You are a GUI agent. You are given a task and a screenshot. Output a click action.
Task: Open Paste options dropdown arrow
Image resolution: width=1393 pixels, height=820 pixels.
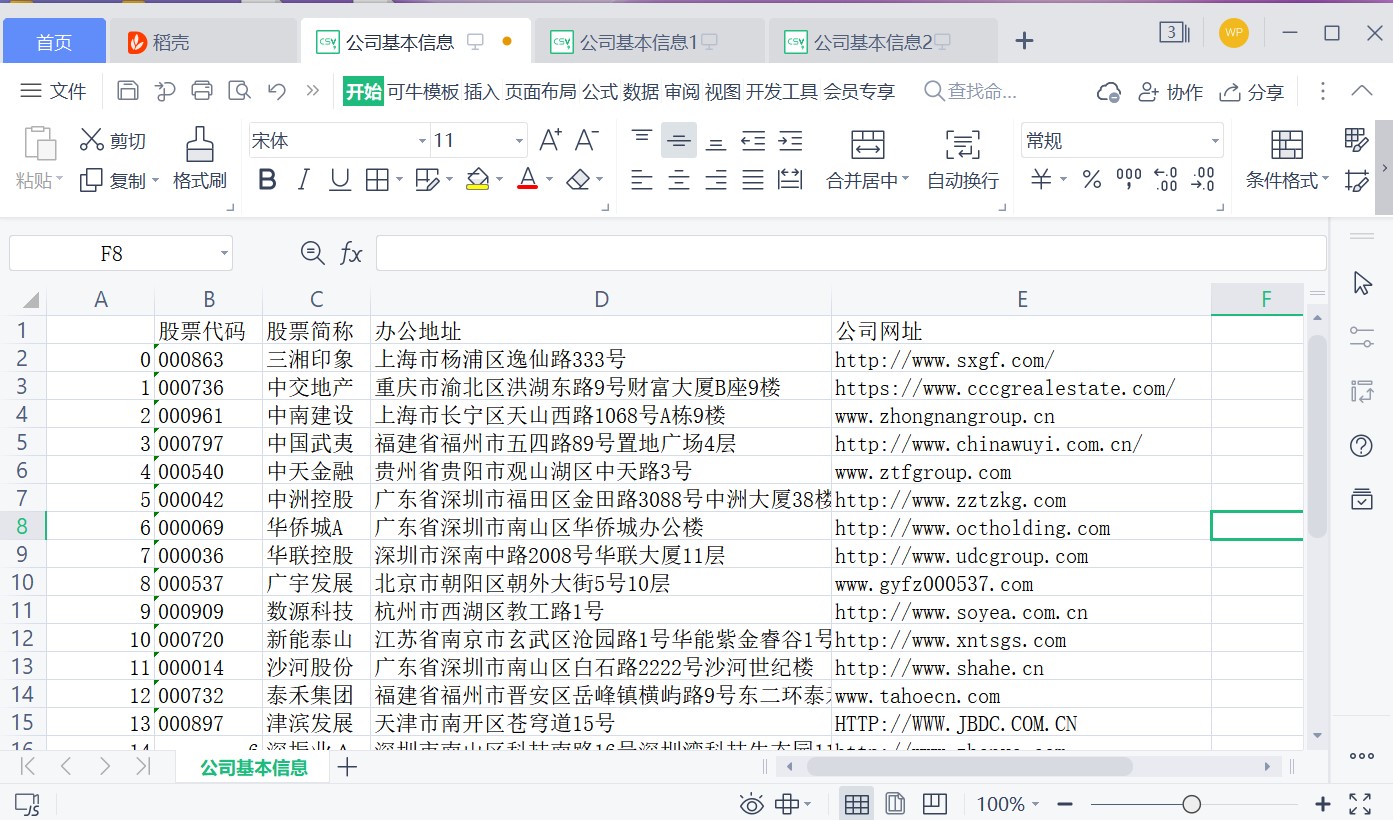[x=59, y=181]
